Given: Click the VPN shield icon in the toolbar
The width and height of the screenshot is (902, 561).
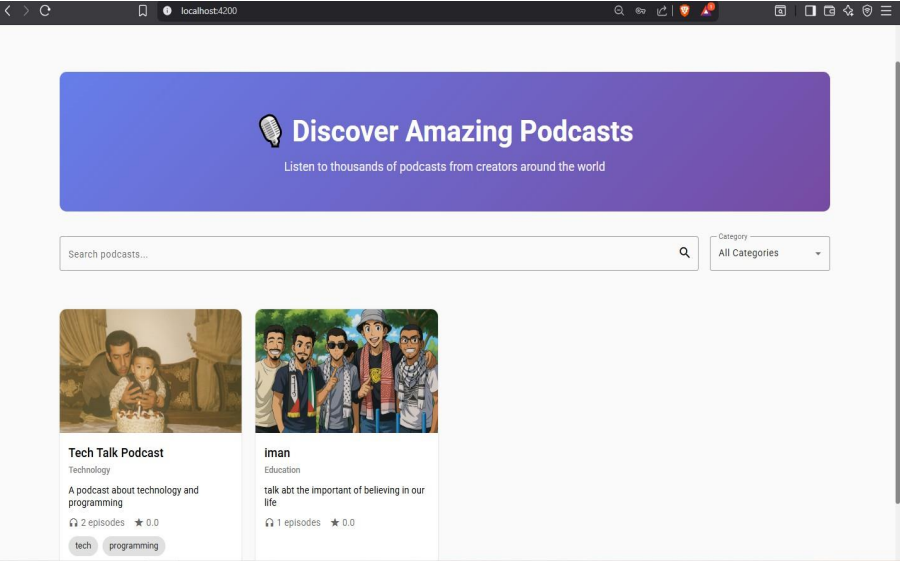Looking at the screenshot, I should pyautogui.click(x=867, y=10).
